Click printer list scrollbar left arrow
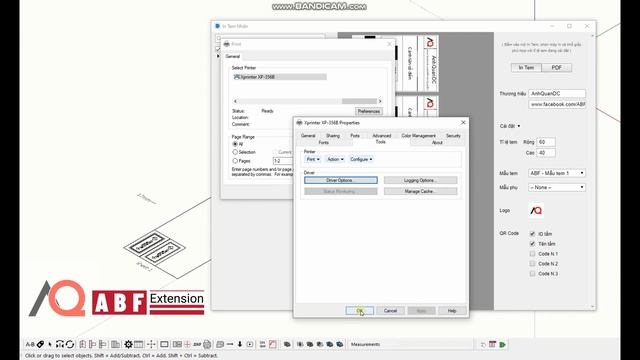Image resolution: width=640 pixels, height=360 pixels. pyautogui.click(x=235, y=101)
